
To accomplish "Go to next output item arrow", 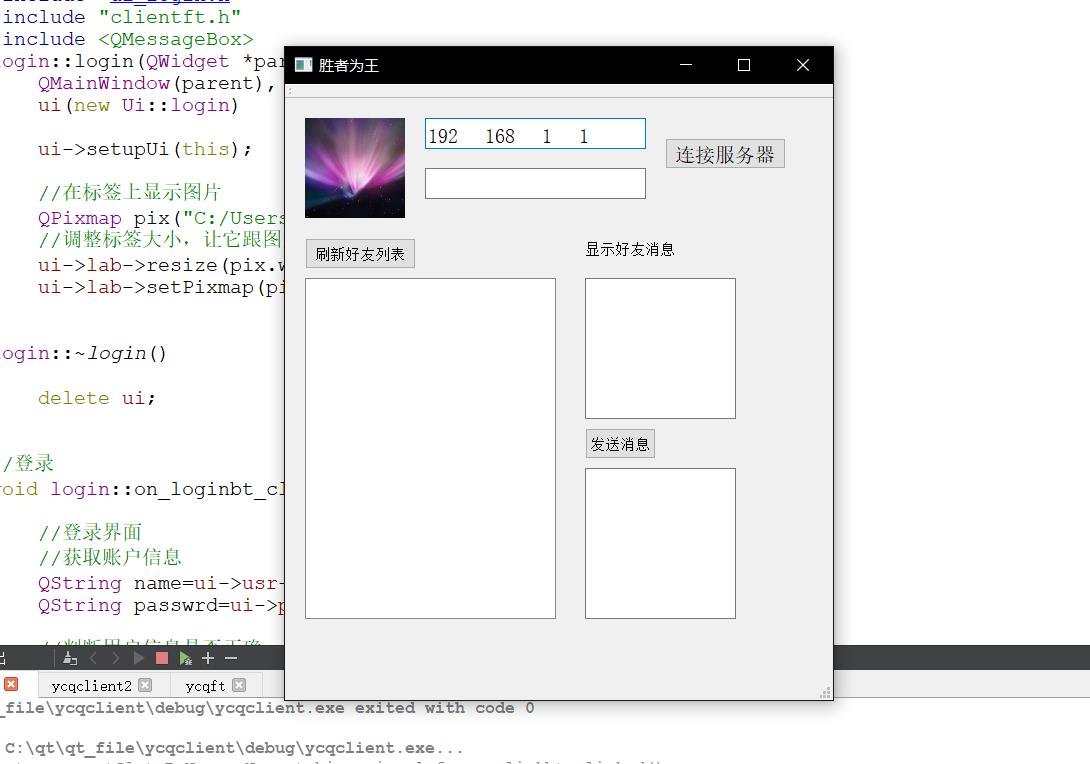I will coord(115,658).
